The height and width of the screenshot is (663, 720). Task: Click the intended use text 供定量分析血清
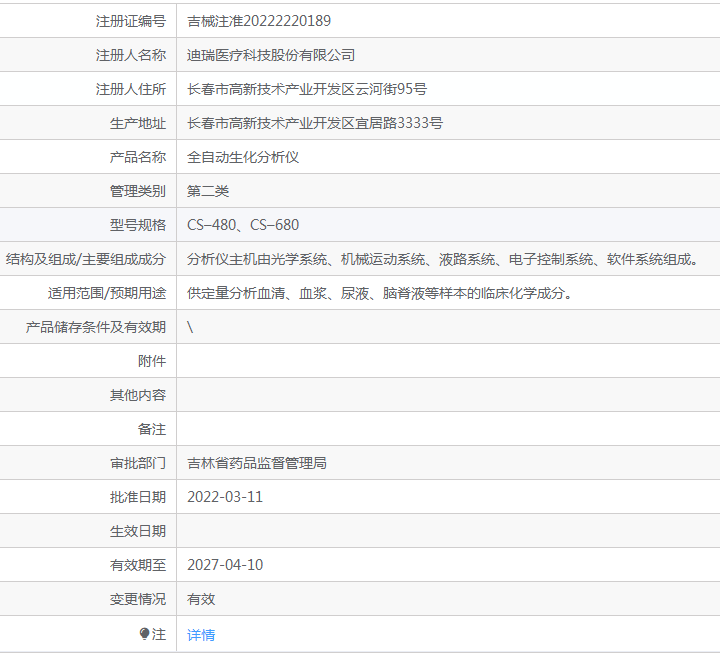[380, 293]
